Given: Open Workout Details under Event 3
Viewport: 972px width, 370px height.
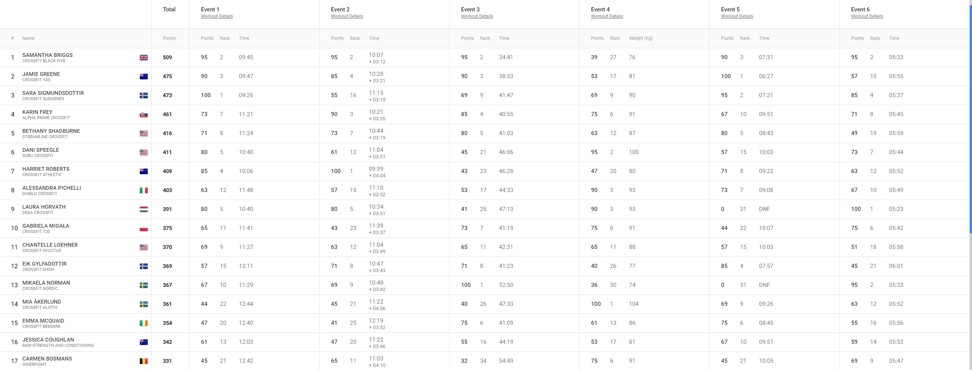Looking at the screenshot, I should point(477,17).
